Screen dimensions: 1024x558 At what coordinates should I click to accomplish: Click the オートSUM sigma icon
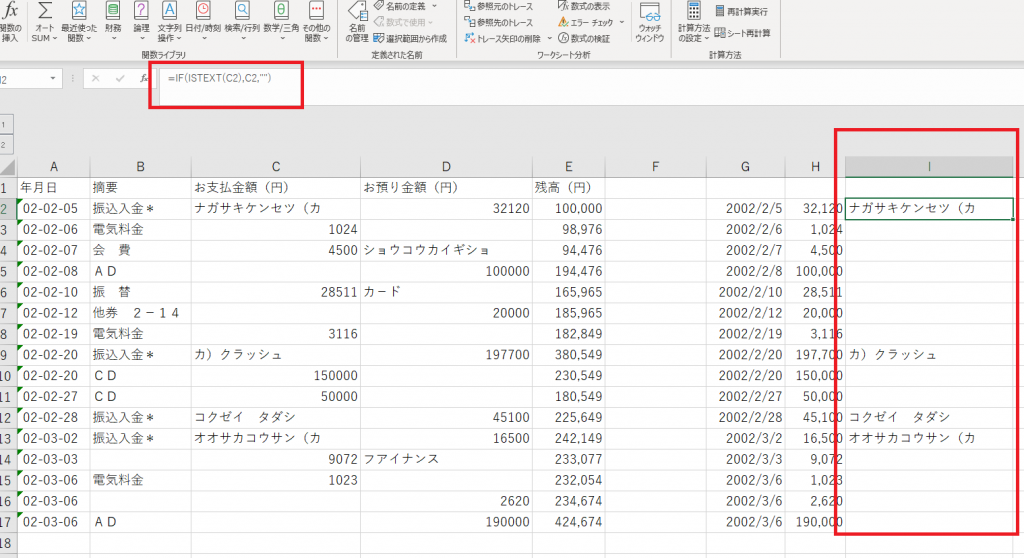[45, 12]
